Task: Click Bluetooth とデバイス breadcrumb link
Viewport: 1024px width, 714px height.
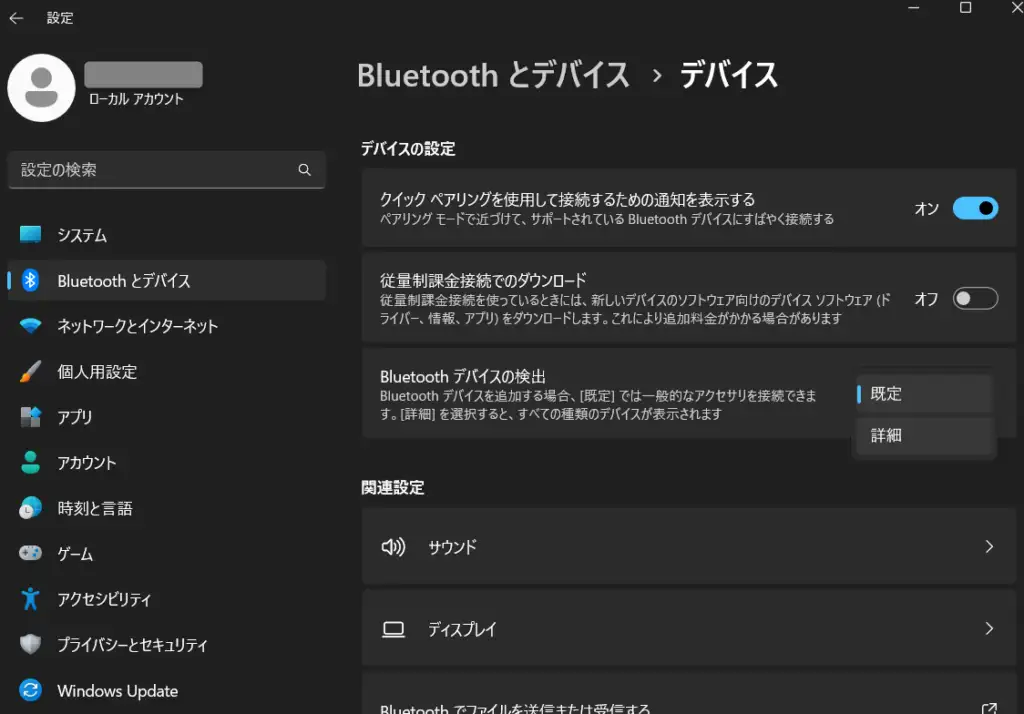Action: point(493,75)
